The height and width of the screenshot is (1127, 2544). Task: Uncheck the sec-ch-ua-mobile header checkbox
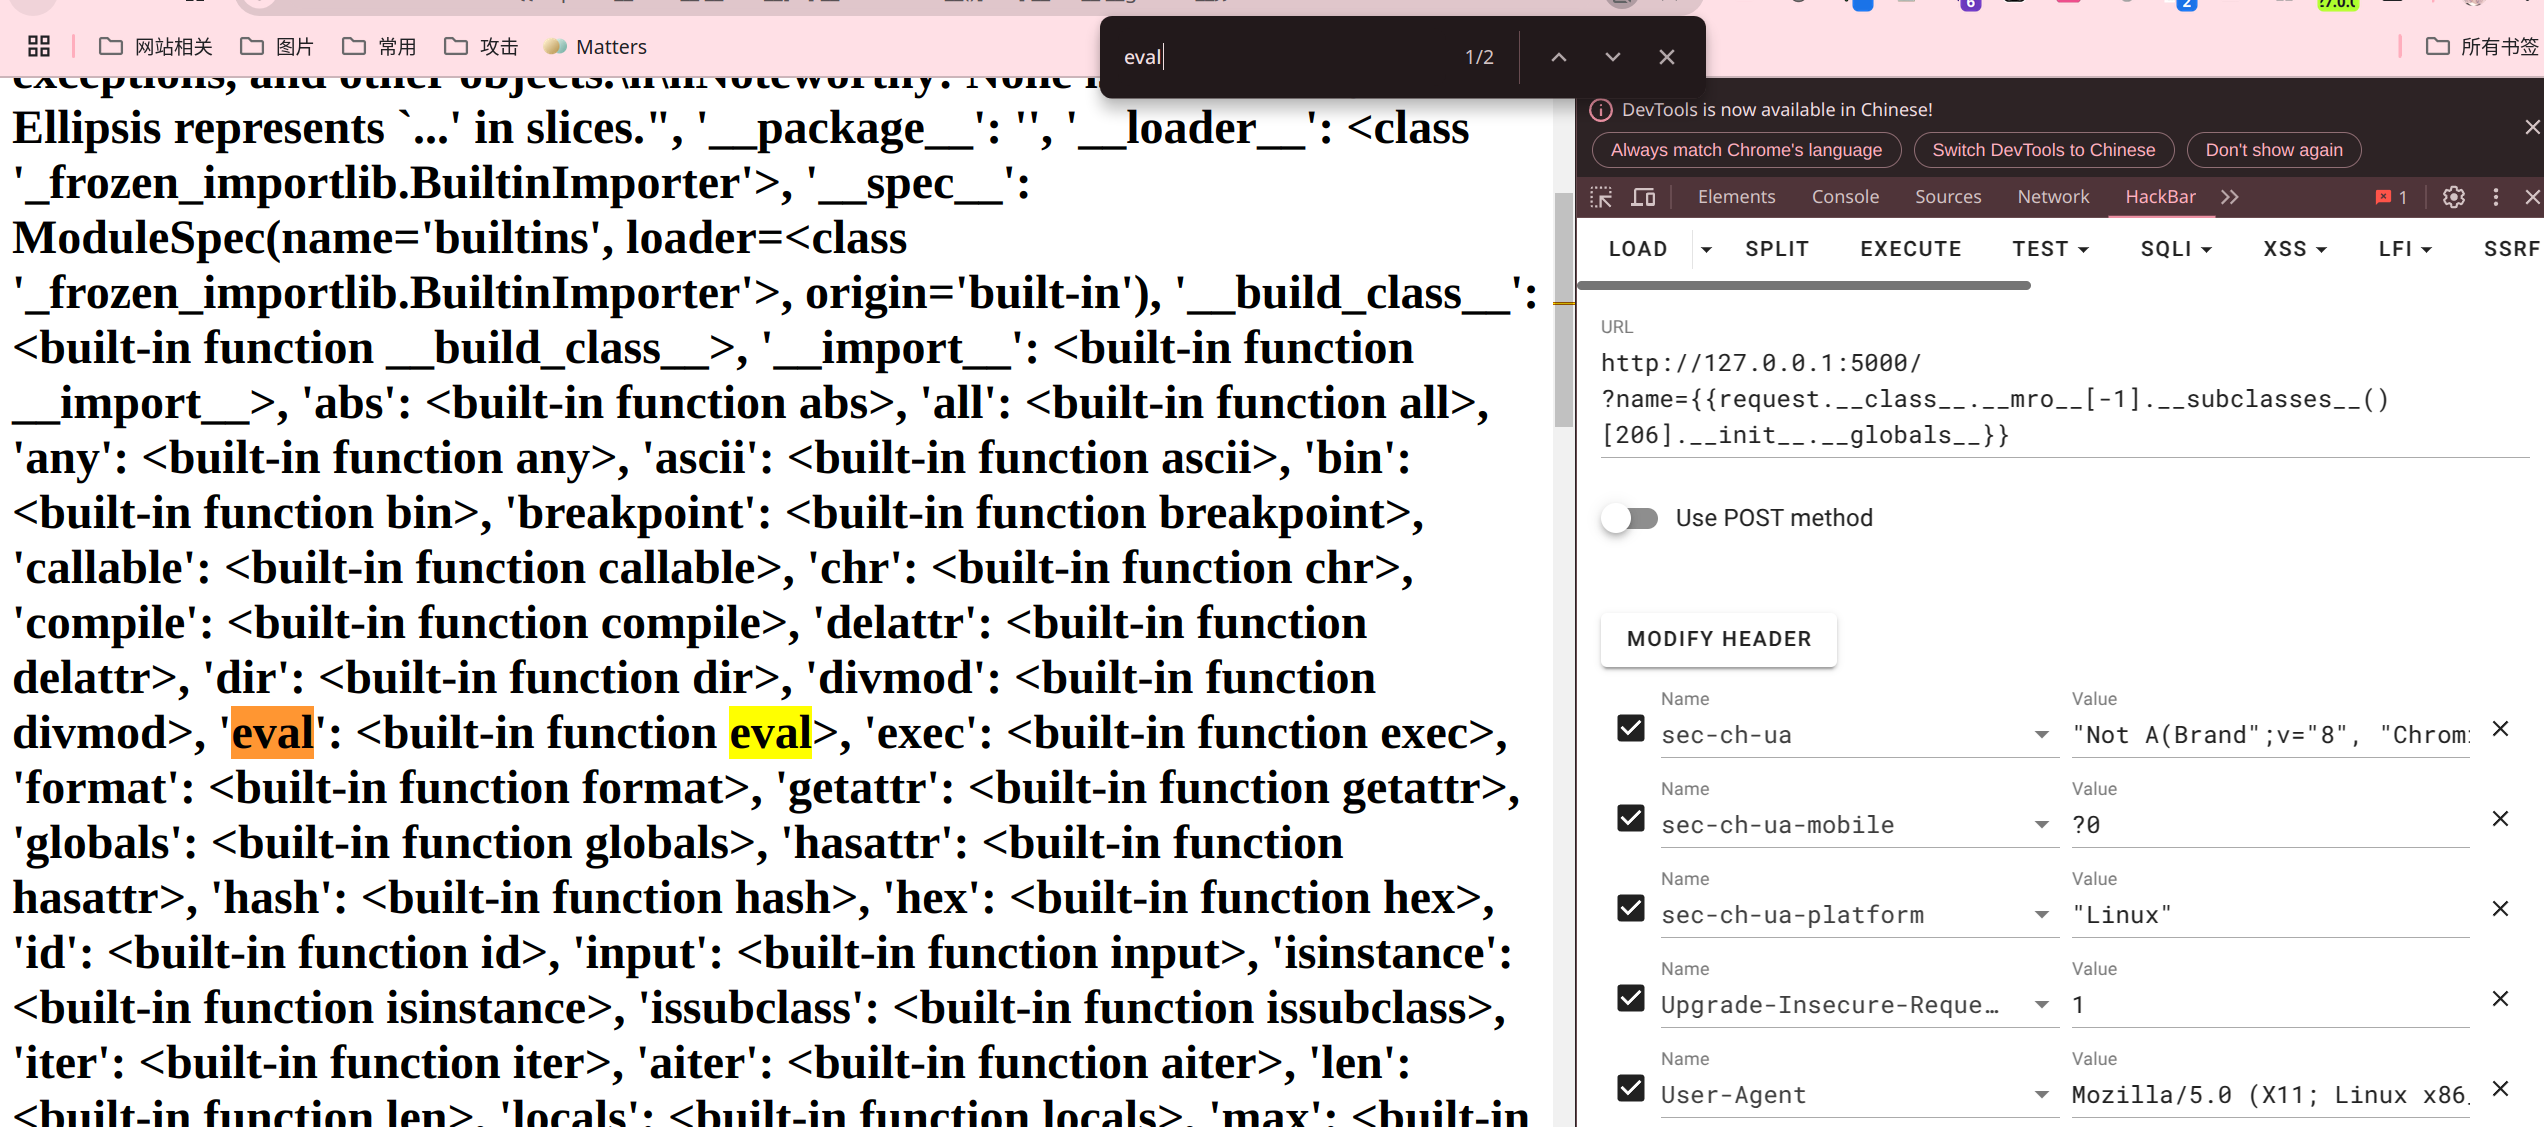pyautogui.click(x=1631, y=818)
